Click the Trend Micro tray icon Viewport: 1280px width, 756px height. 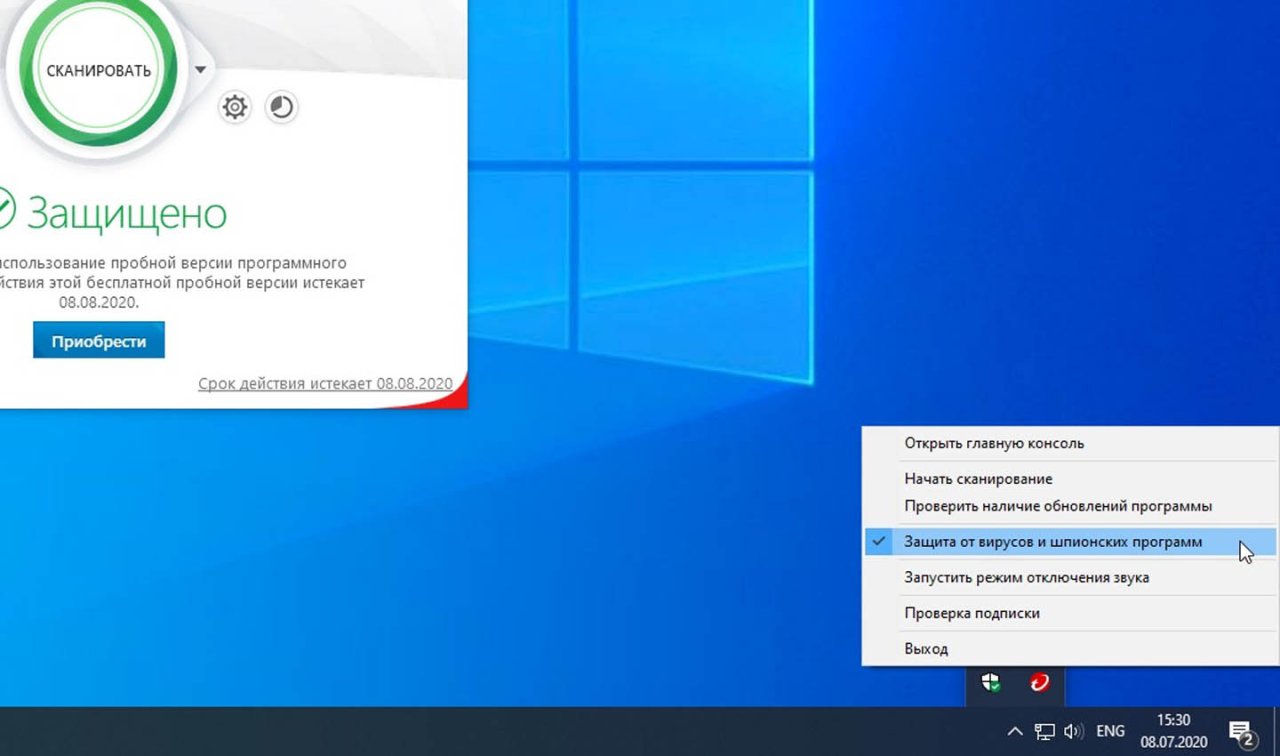[1038, 682]
